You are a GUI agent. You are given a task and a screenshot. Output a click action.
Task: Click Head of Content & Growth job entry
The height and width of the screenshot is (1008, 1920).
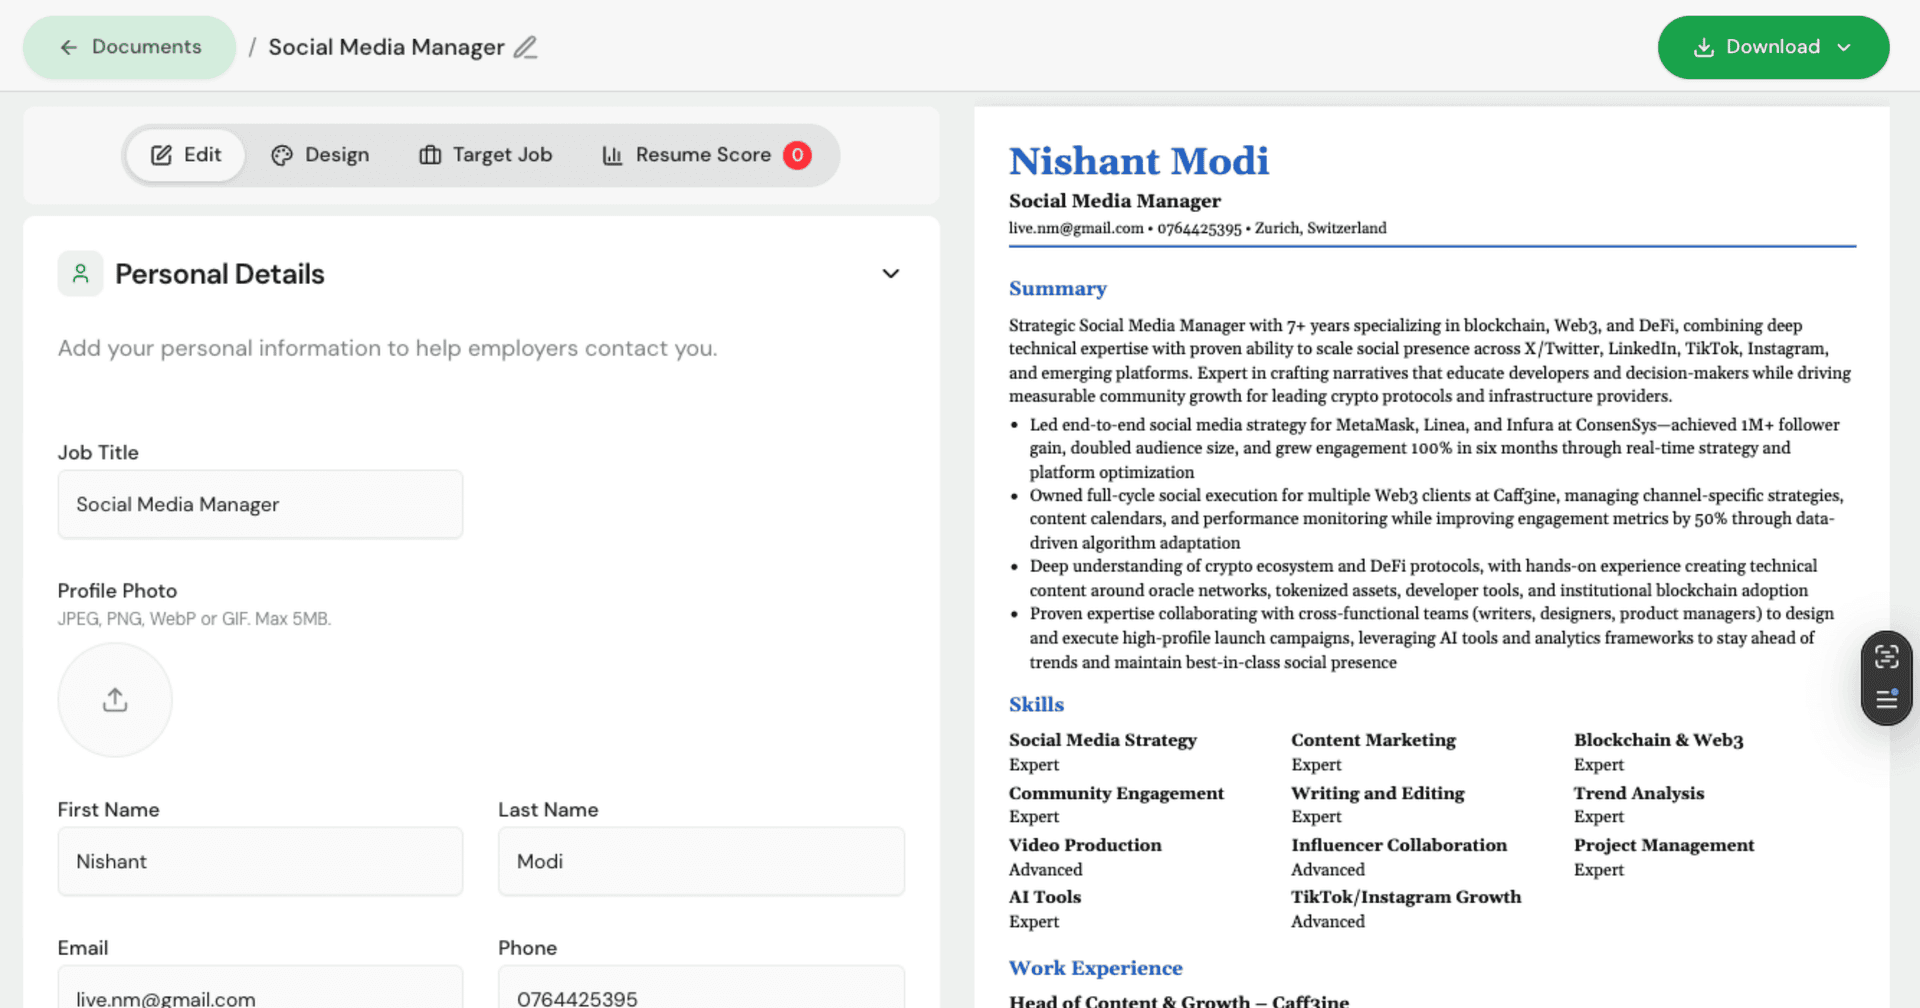(1178, 1000)
